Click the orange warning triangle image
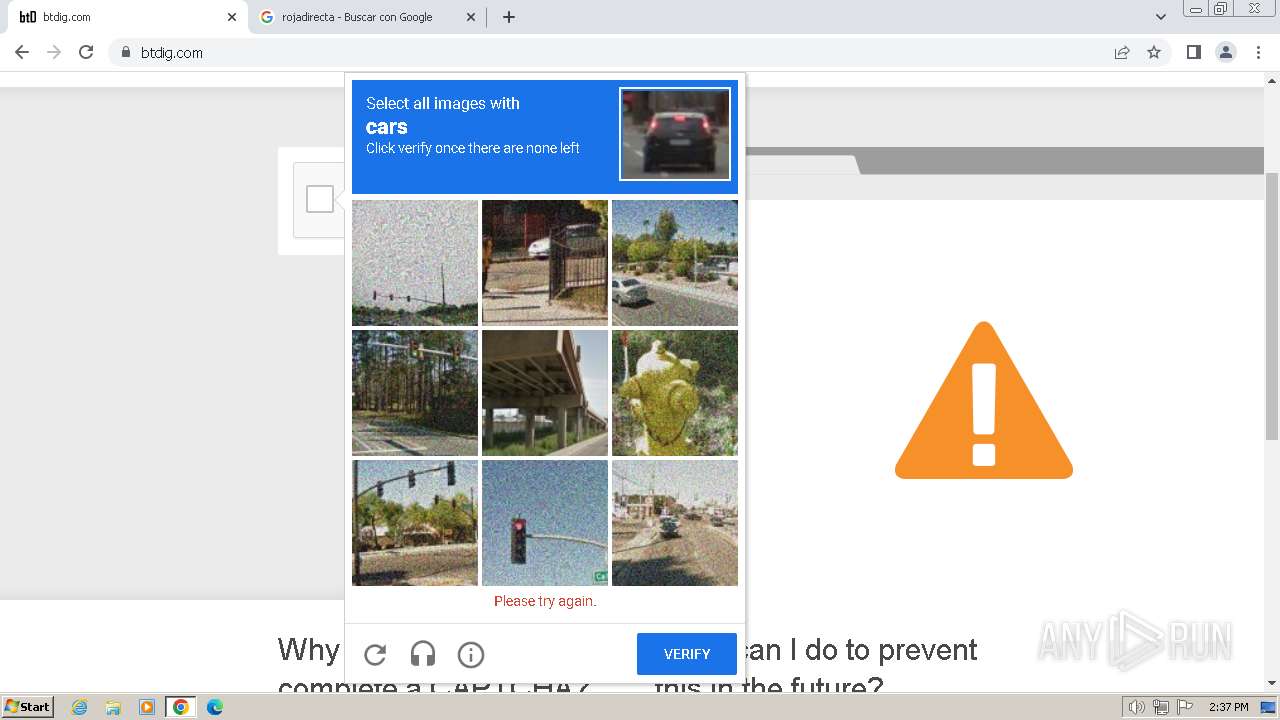Image resolution: width=1280 pixels, height=720 pixels. point(984,400)
